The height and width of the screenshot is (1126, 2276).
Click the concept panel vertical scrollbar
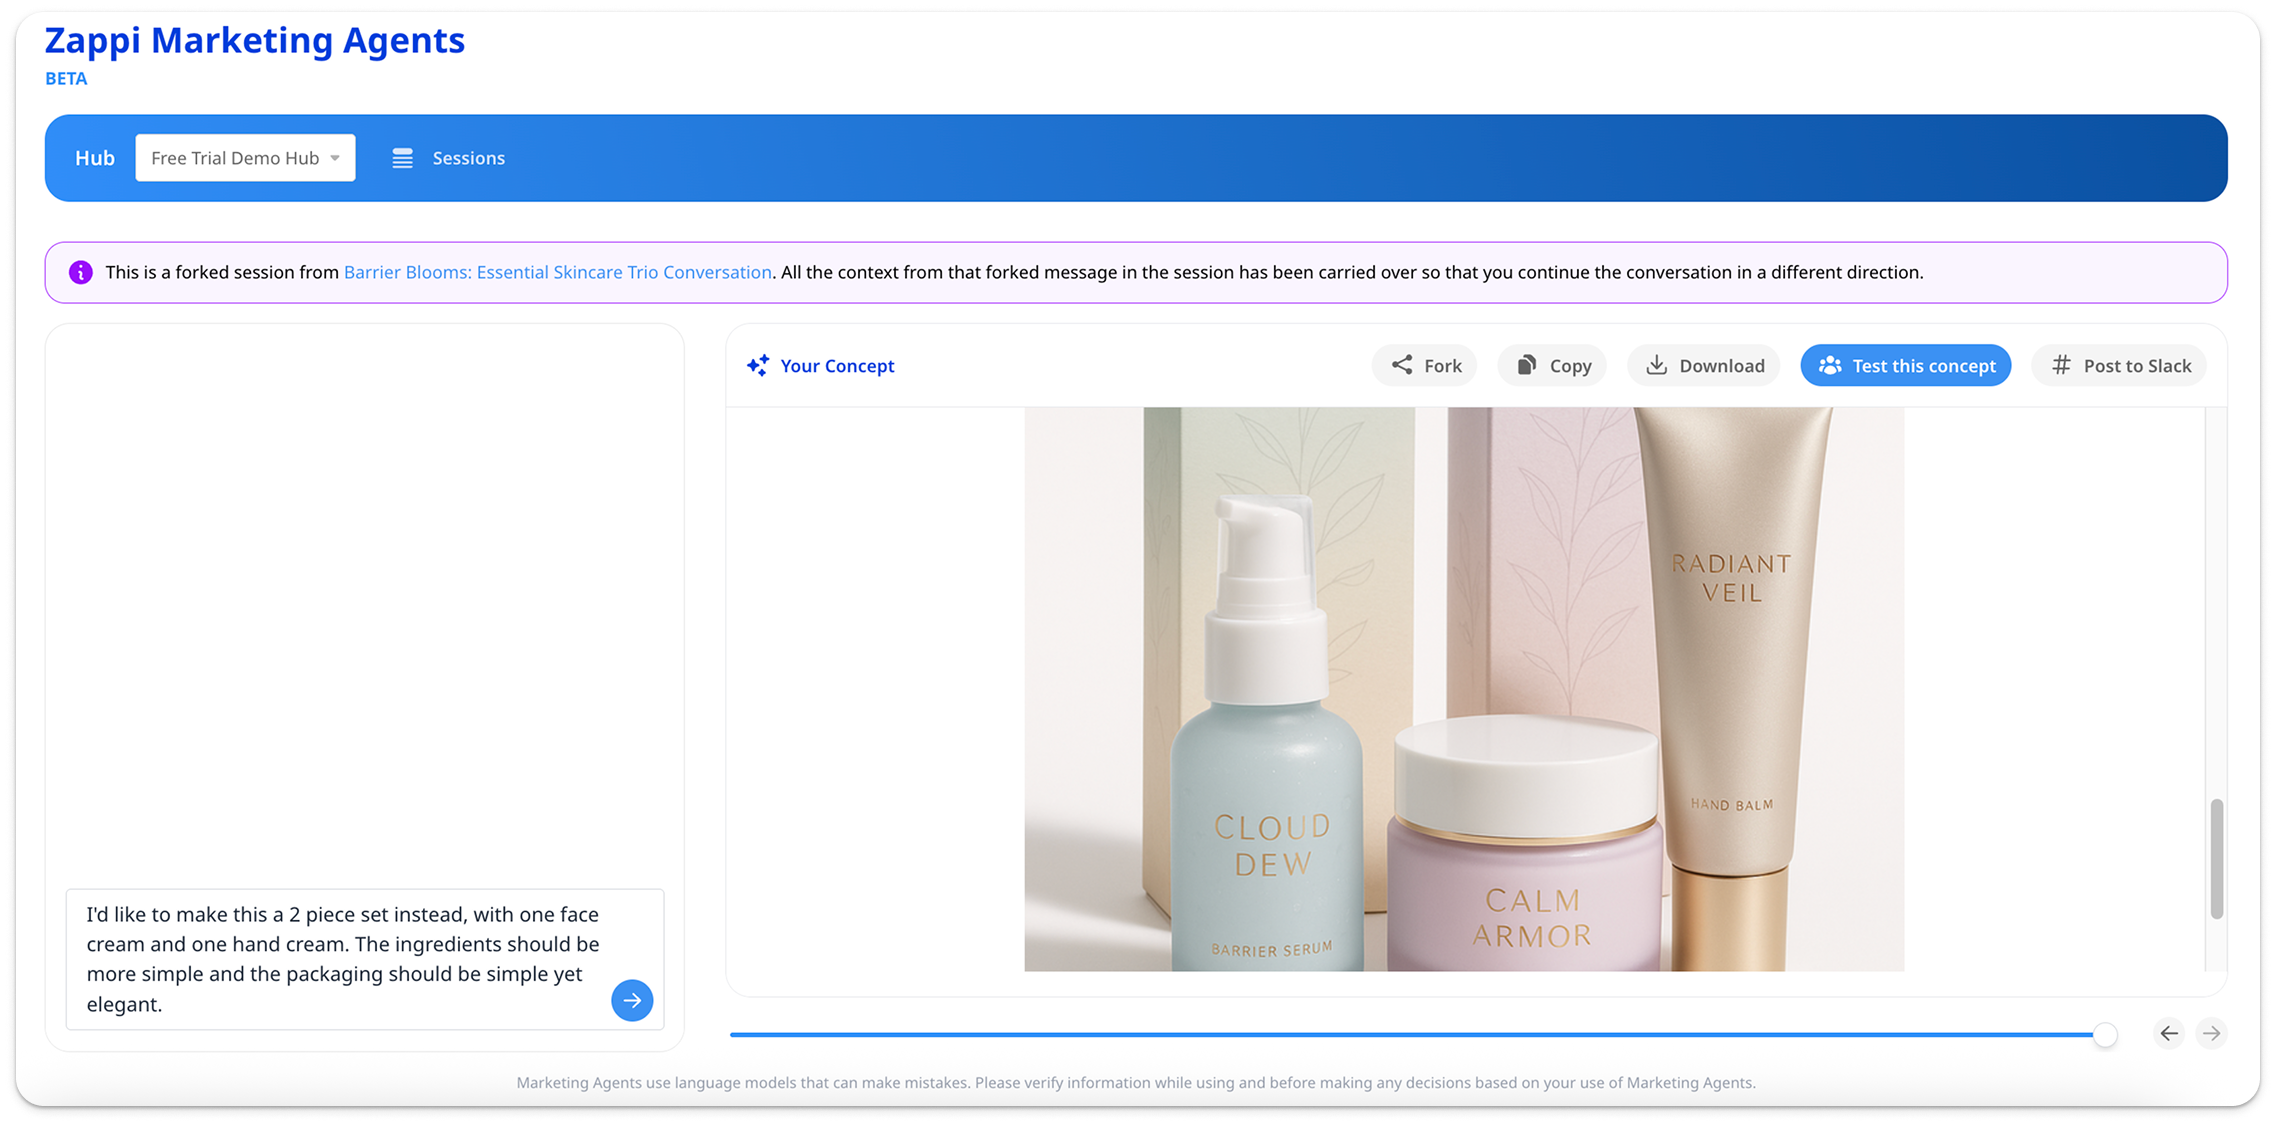(x=2217, y=858)
